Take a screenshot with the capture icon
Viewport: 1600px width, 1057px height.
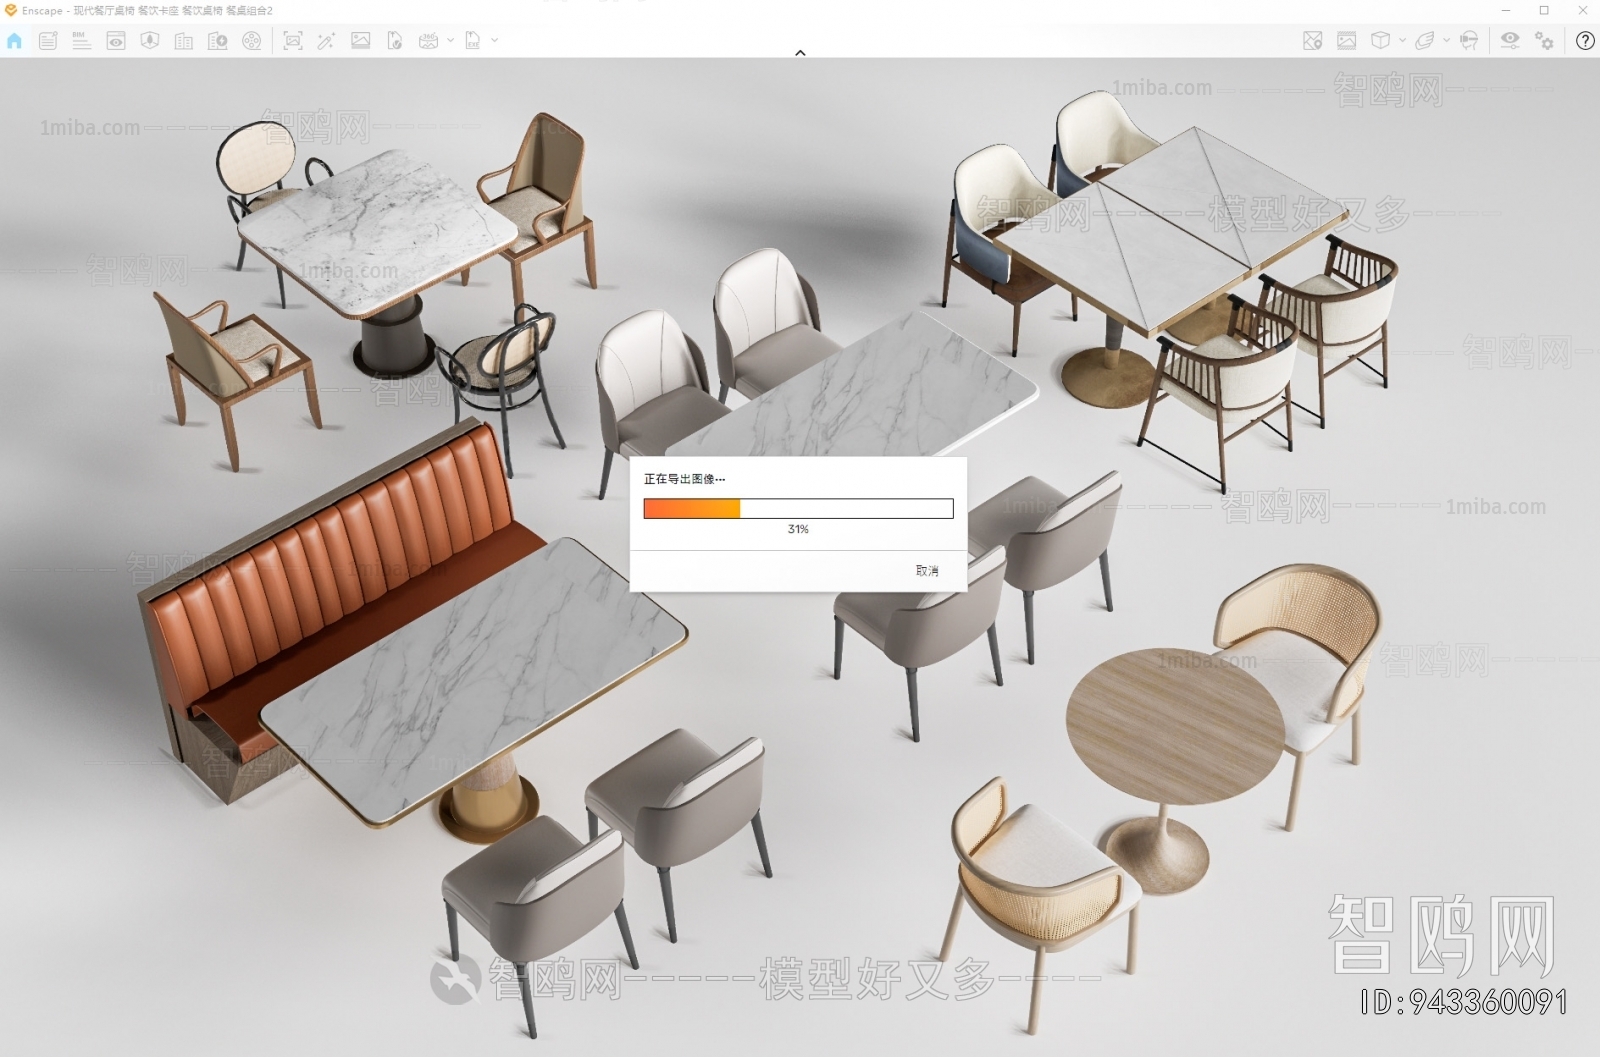pyautogui.click(x=293, y=41)
